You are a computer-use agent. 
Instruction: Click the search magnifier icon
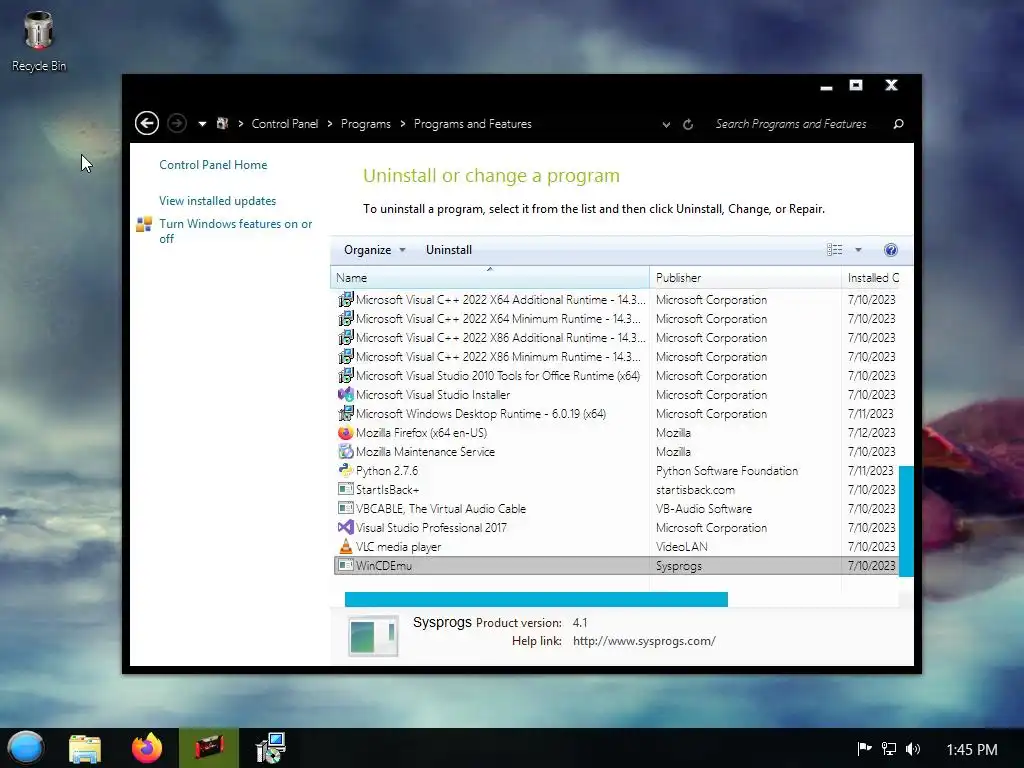point(898,123)
